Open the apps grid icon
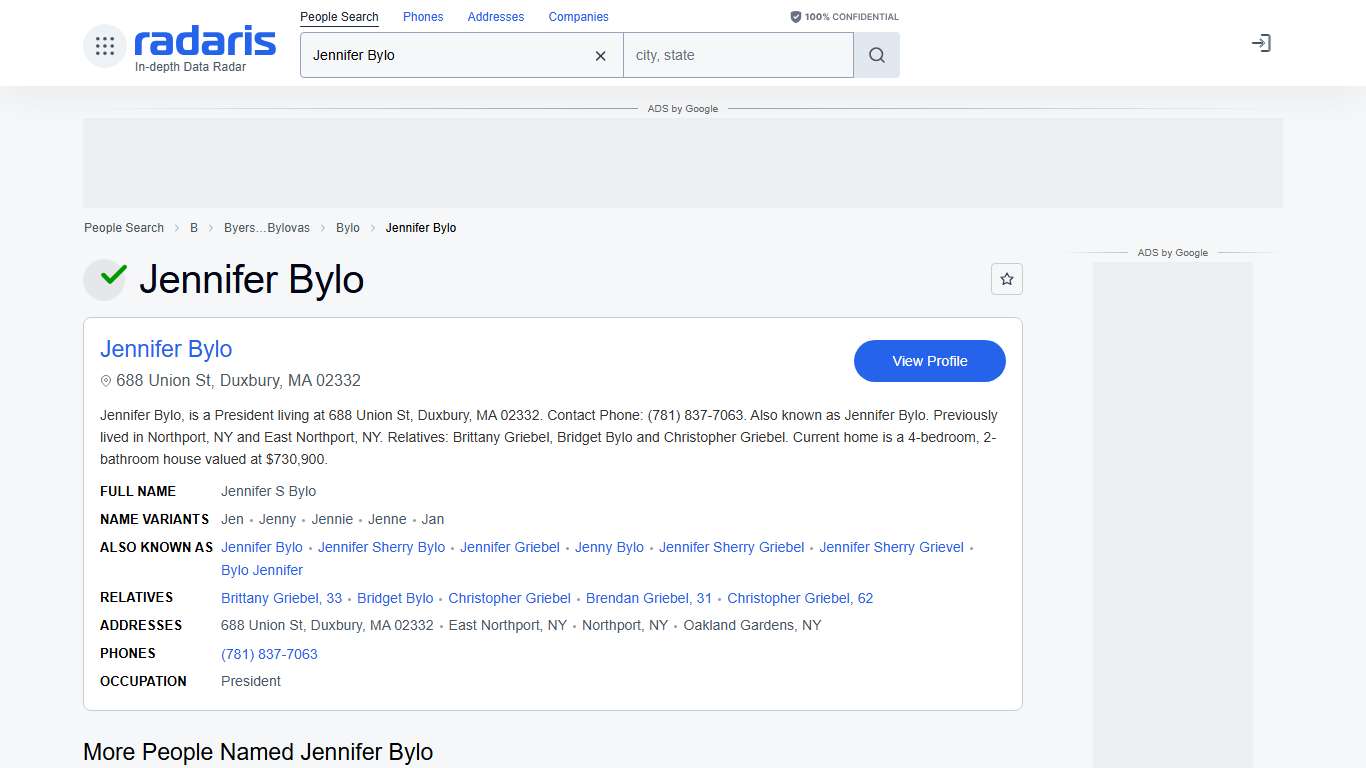 [x=104, y=44]
